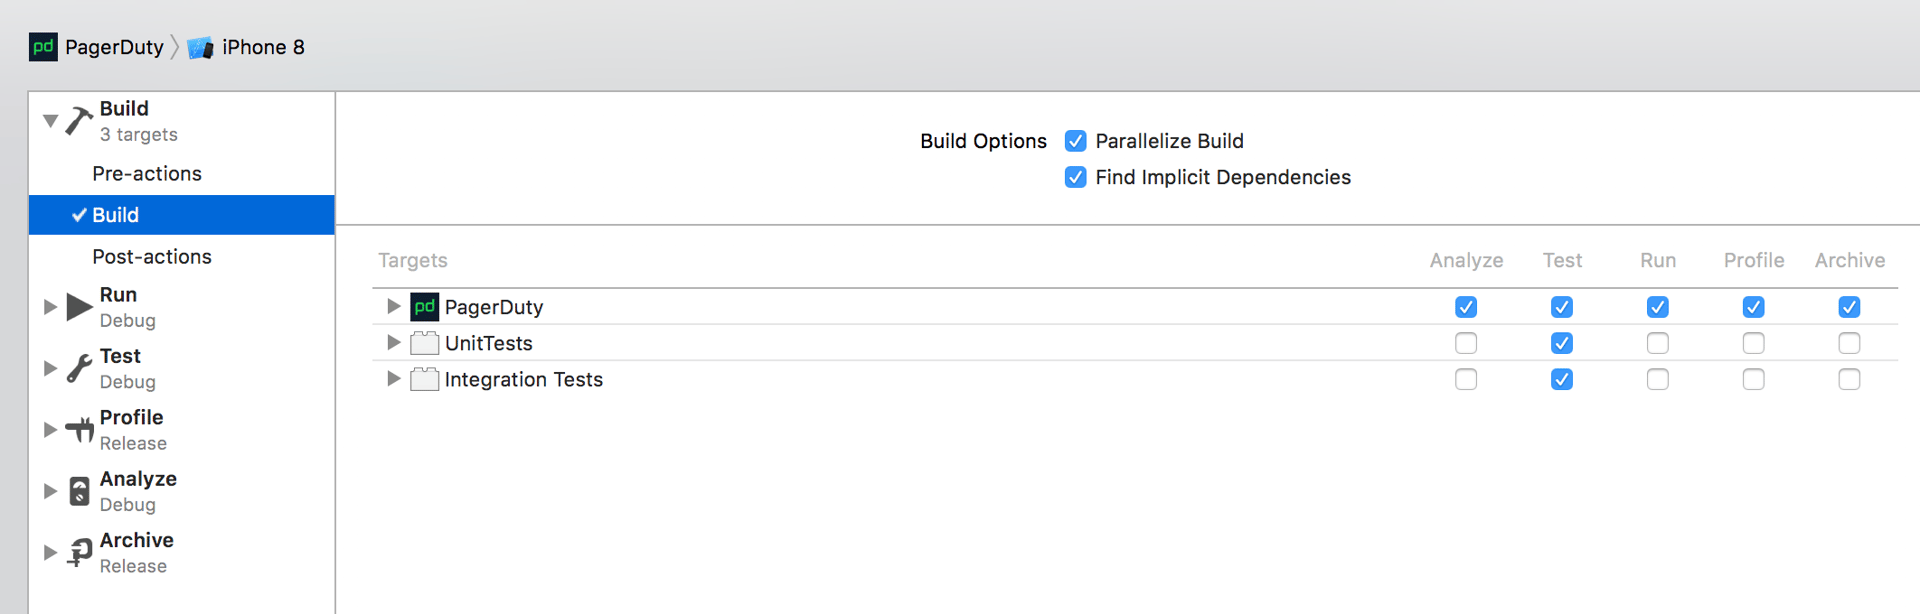Enable Archive for Integration Tests target

(x=1849, y=379)
